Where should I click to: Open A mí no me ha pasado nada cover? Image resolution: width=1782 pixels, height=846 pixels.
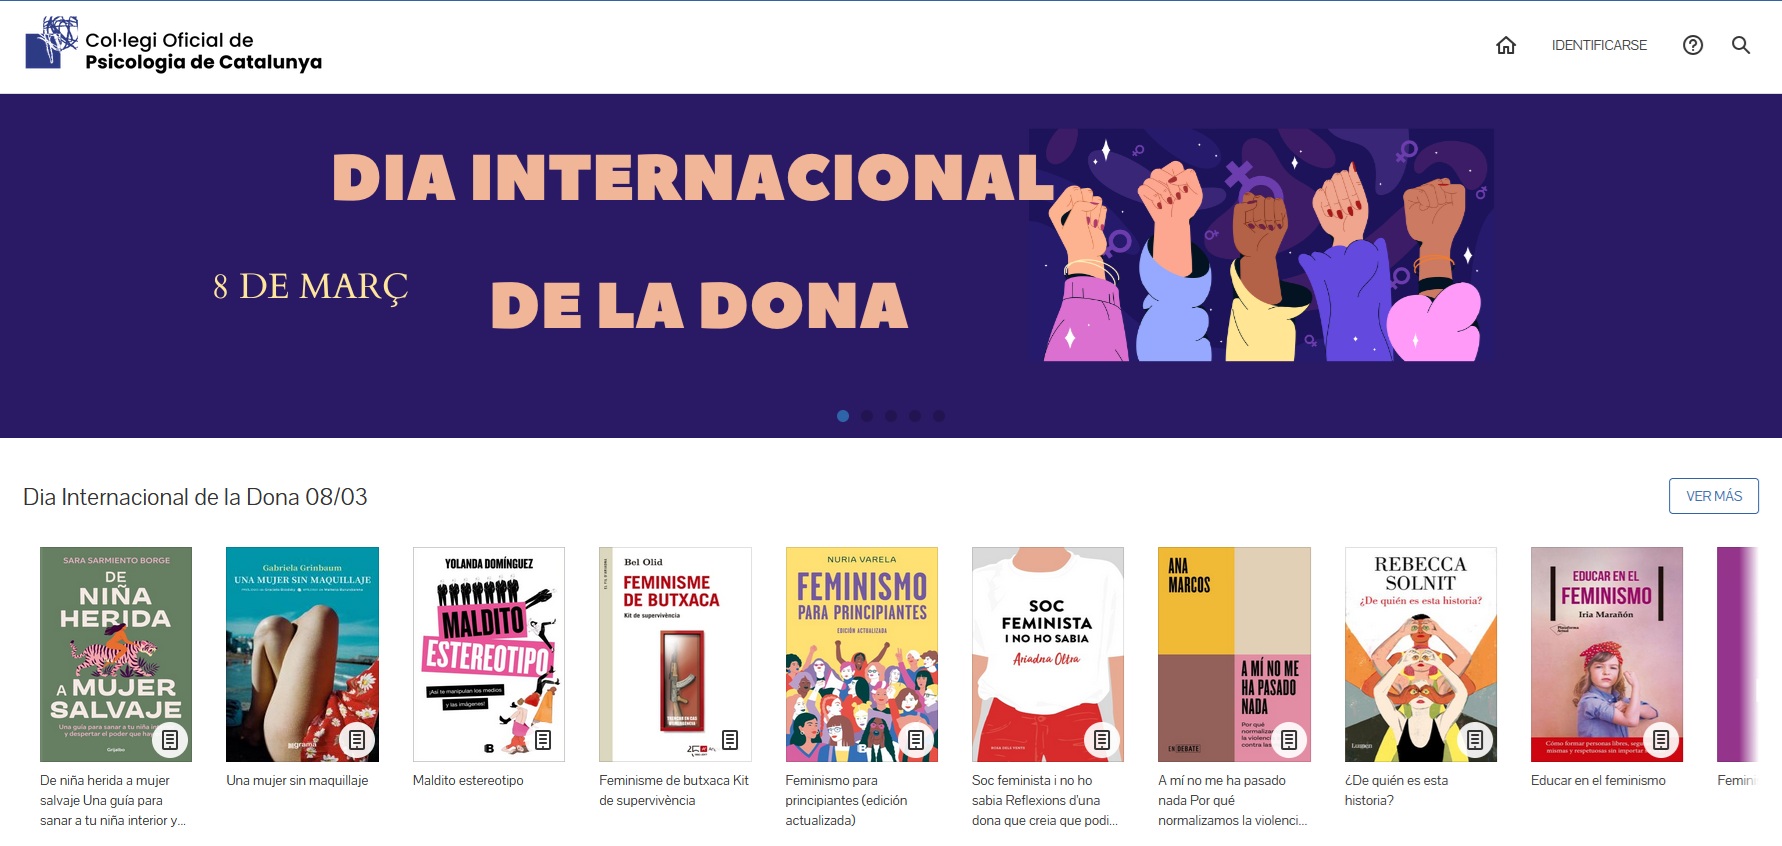[1234, 654]
